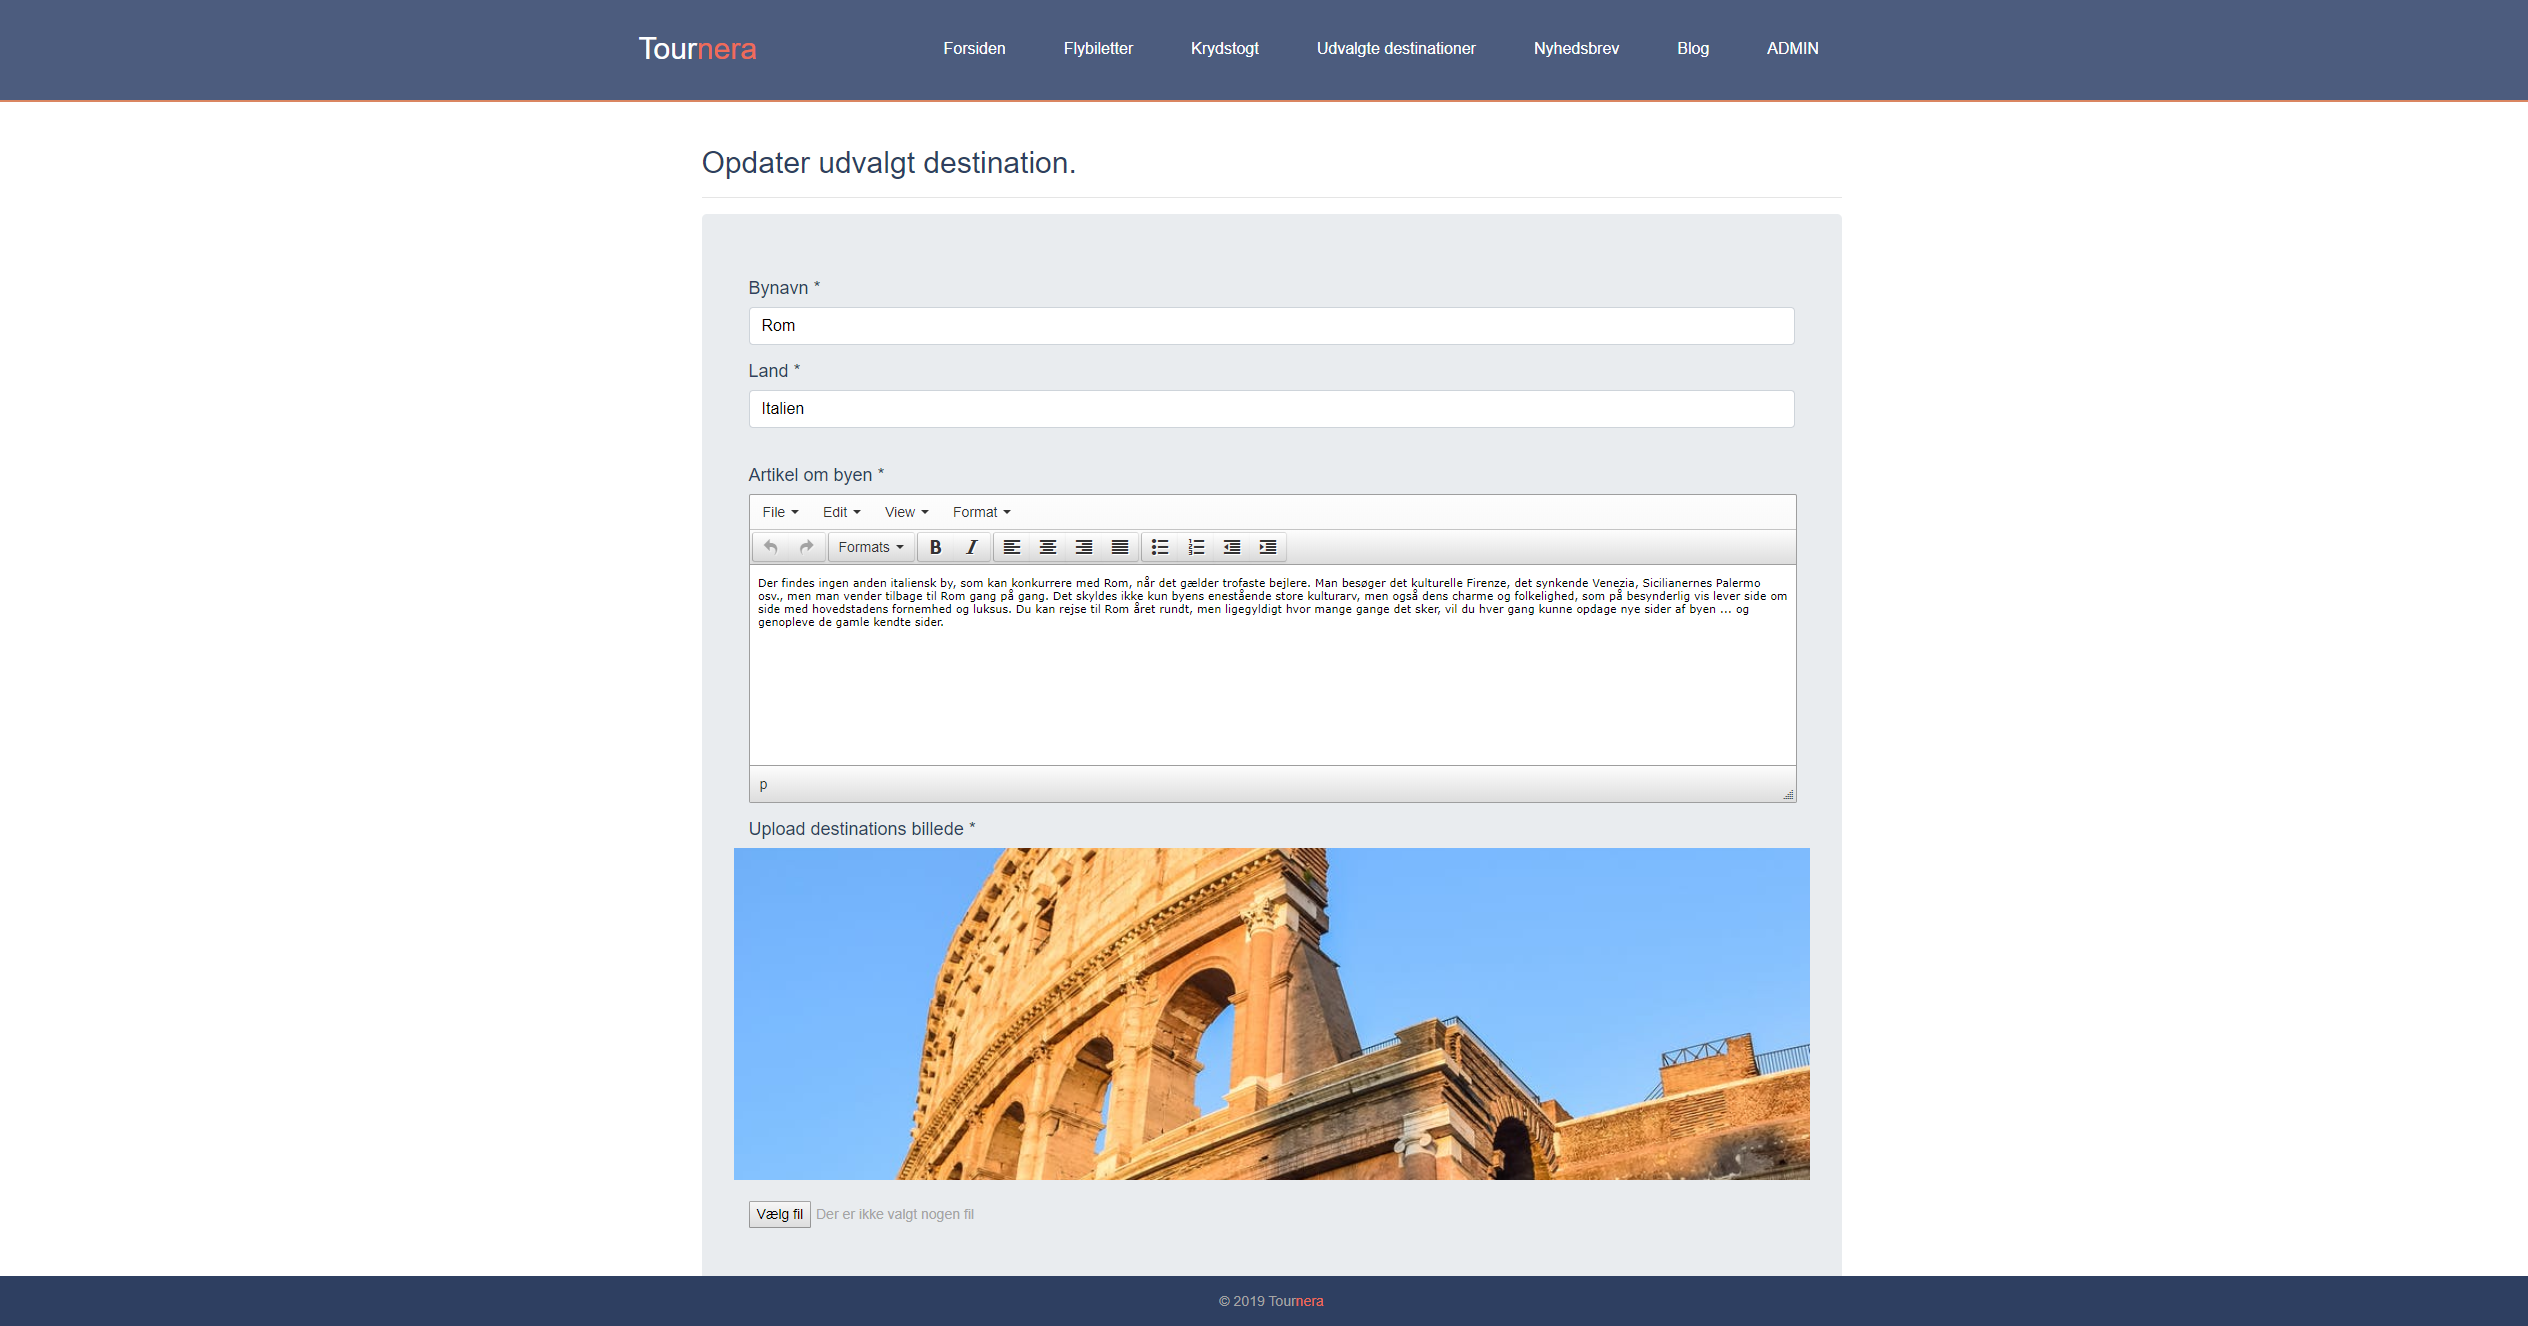
Task: Align text left
Action: tap(1012, 547)
